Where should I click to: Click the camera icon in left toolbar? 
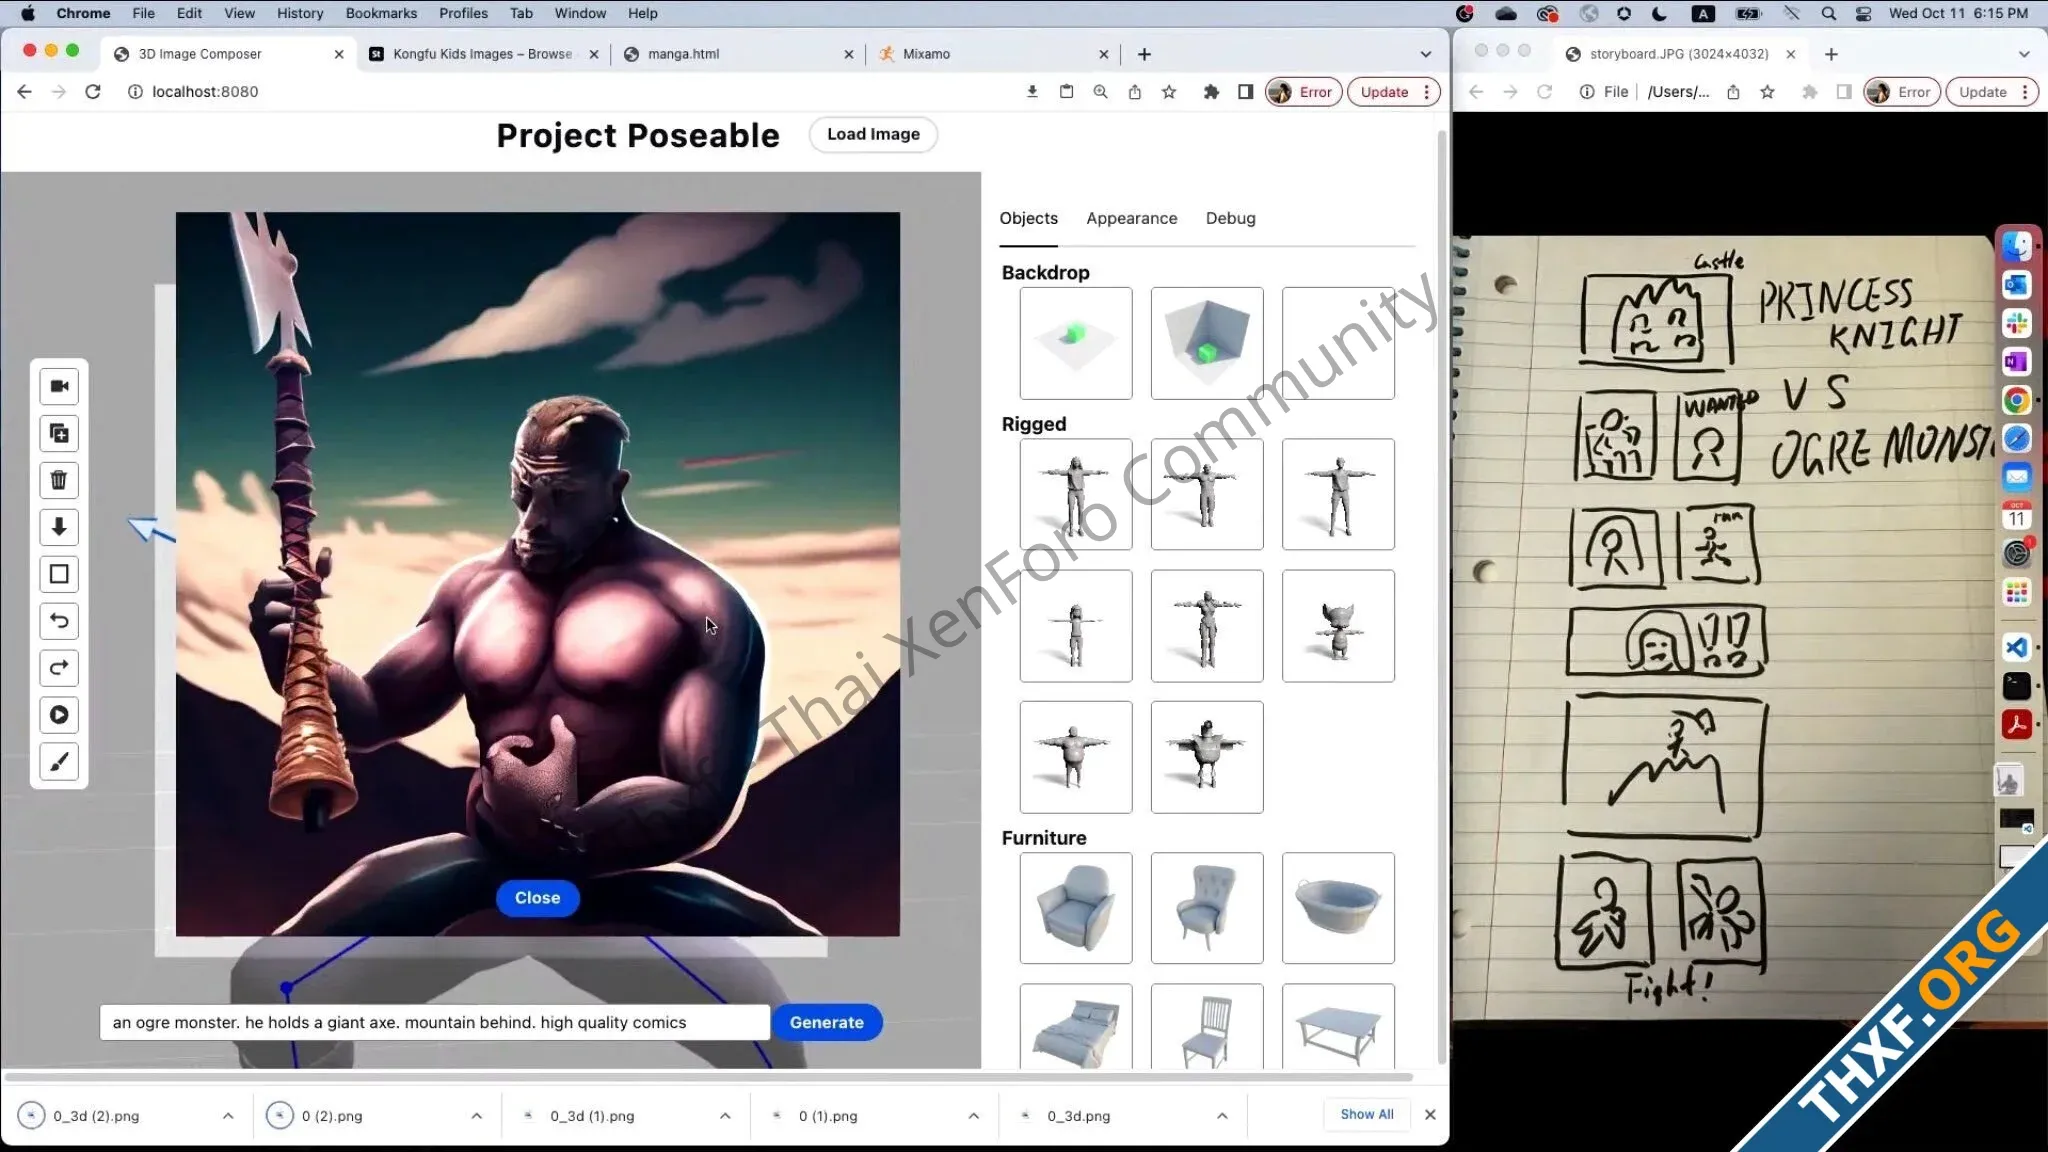(59, 386)
